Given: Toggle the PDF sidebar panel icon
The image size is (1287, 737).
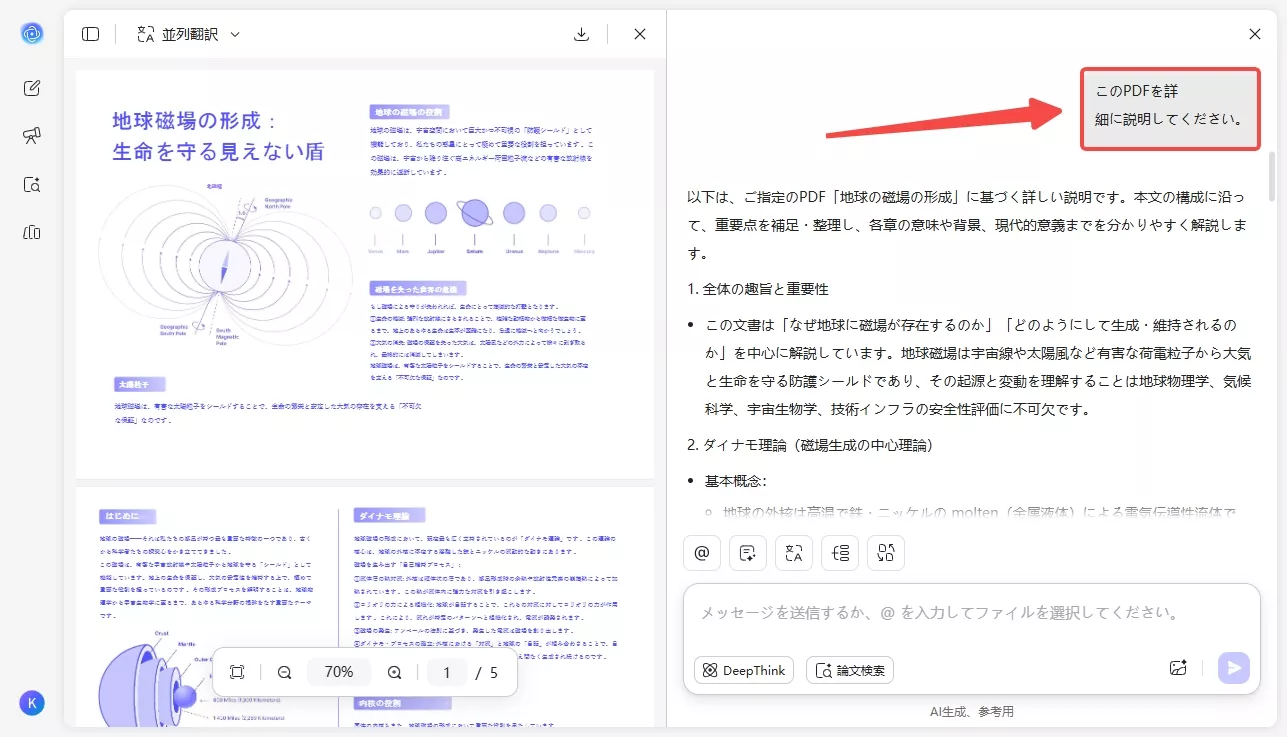Looking at the screenshot, I should [x=90, y=33].
